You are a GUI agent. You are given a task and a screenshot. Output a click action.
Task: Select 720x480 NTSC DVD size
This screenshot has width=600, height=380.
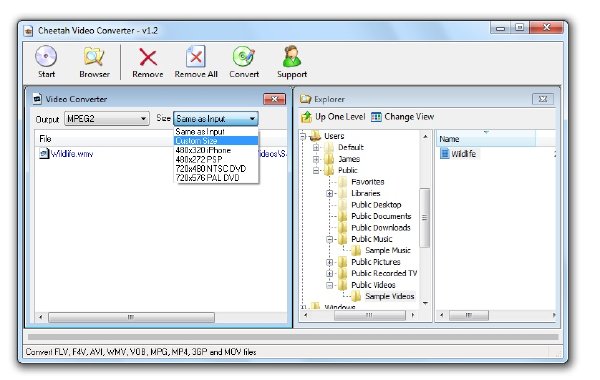point(216,168)
